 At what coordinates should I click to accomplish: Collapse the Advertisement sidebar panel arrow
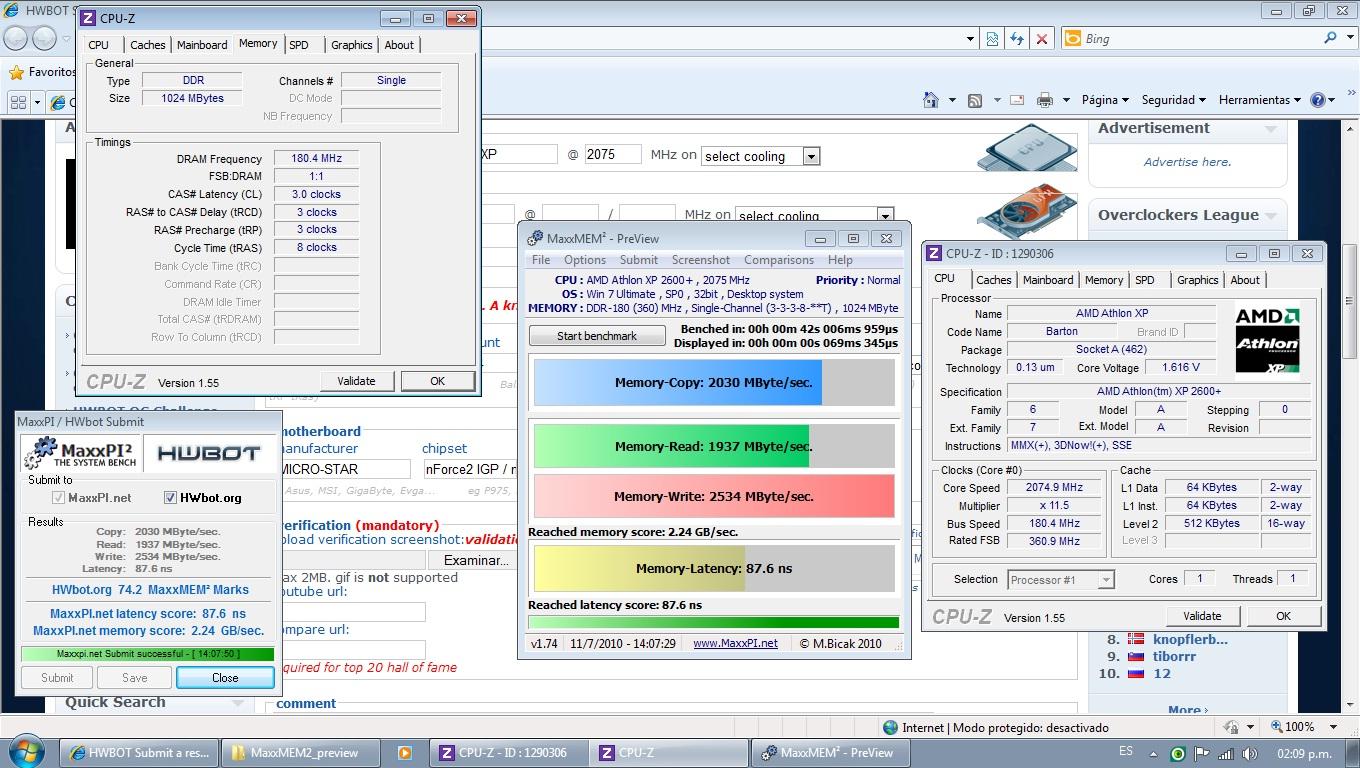tap(1271, 128)
